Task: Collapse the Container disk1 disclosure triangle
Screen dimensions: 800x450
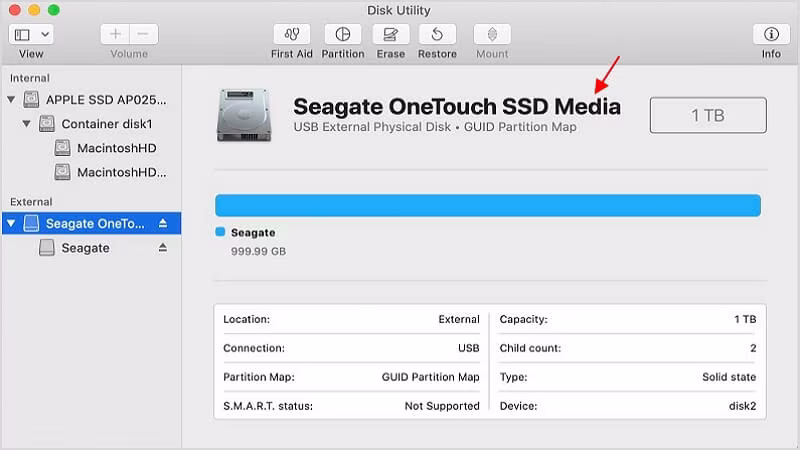Action: [x=26, y=123]
